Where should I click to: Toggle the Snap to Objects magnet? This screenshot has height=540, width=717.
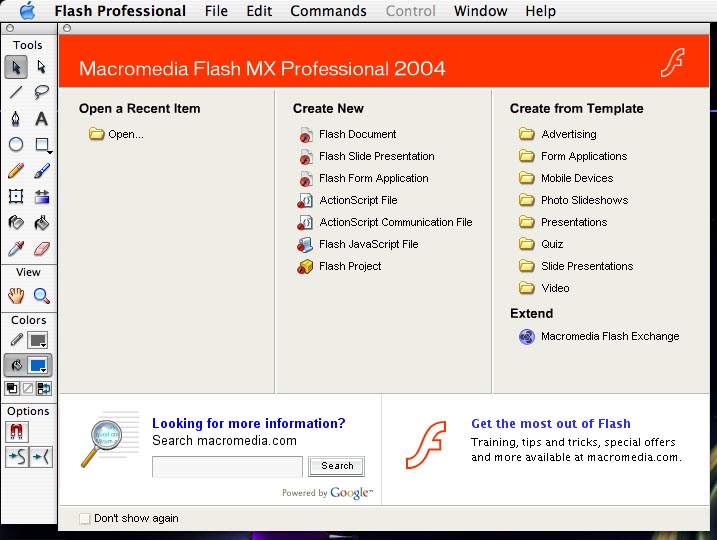pyautogui.click(x=16, y=432)
